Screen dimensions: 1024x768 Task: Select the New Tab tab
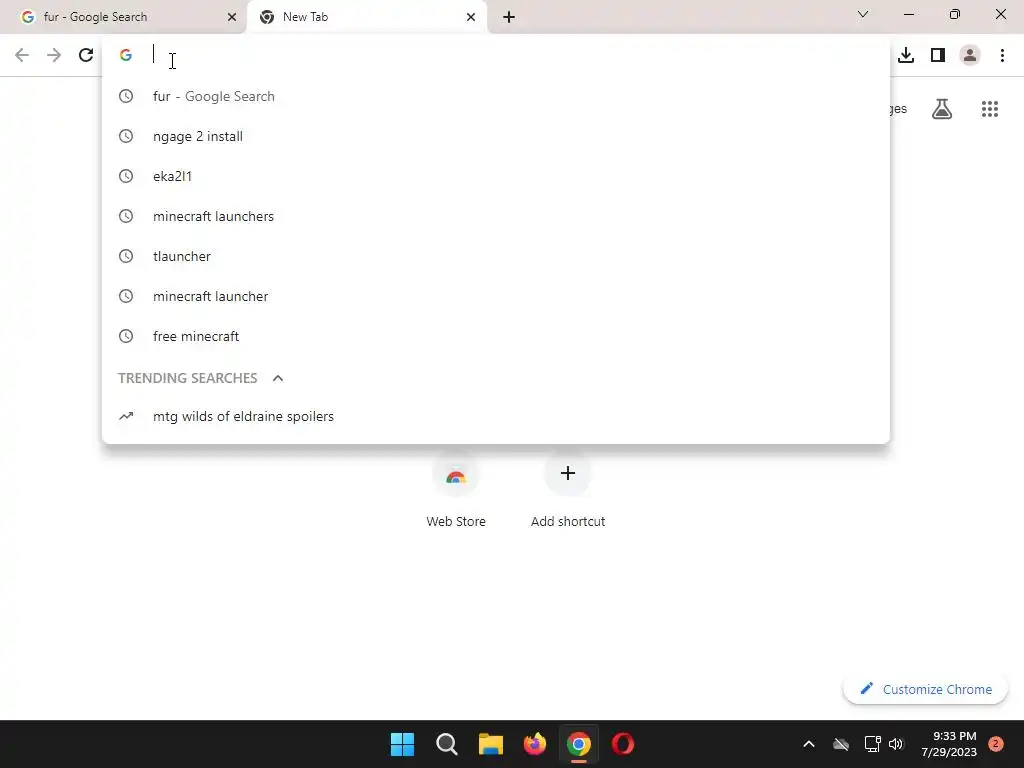tap(367, 17)
